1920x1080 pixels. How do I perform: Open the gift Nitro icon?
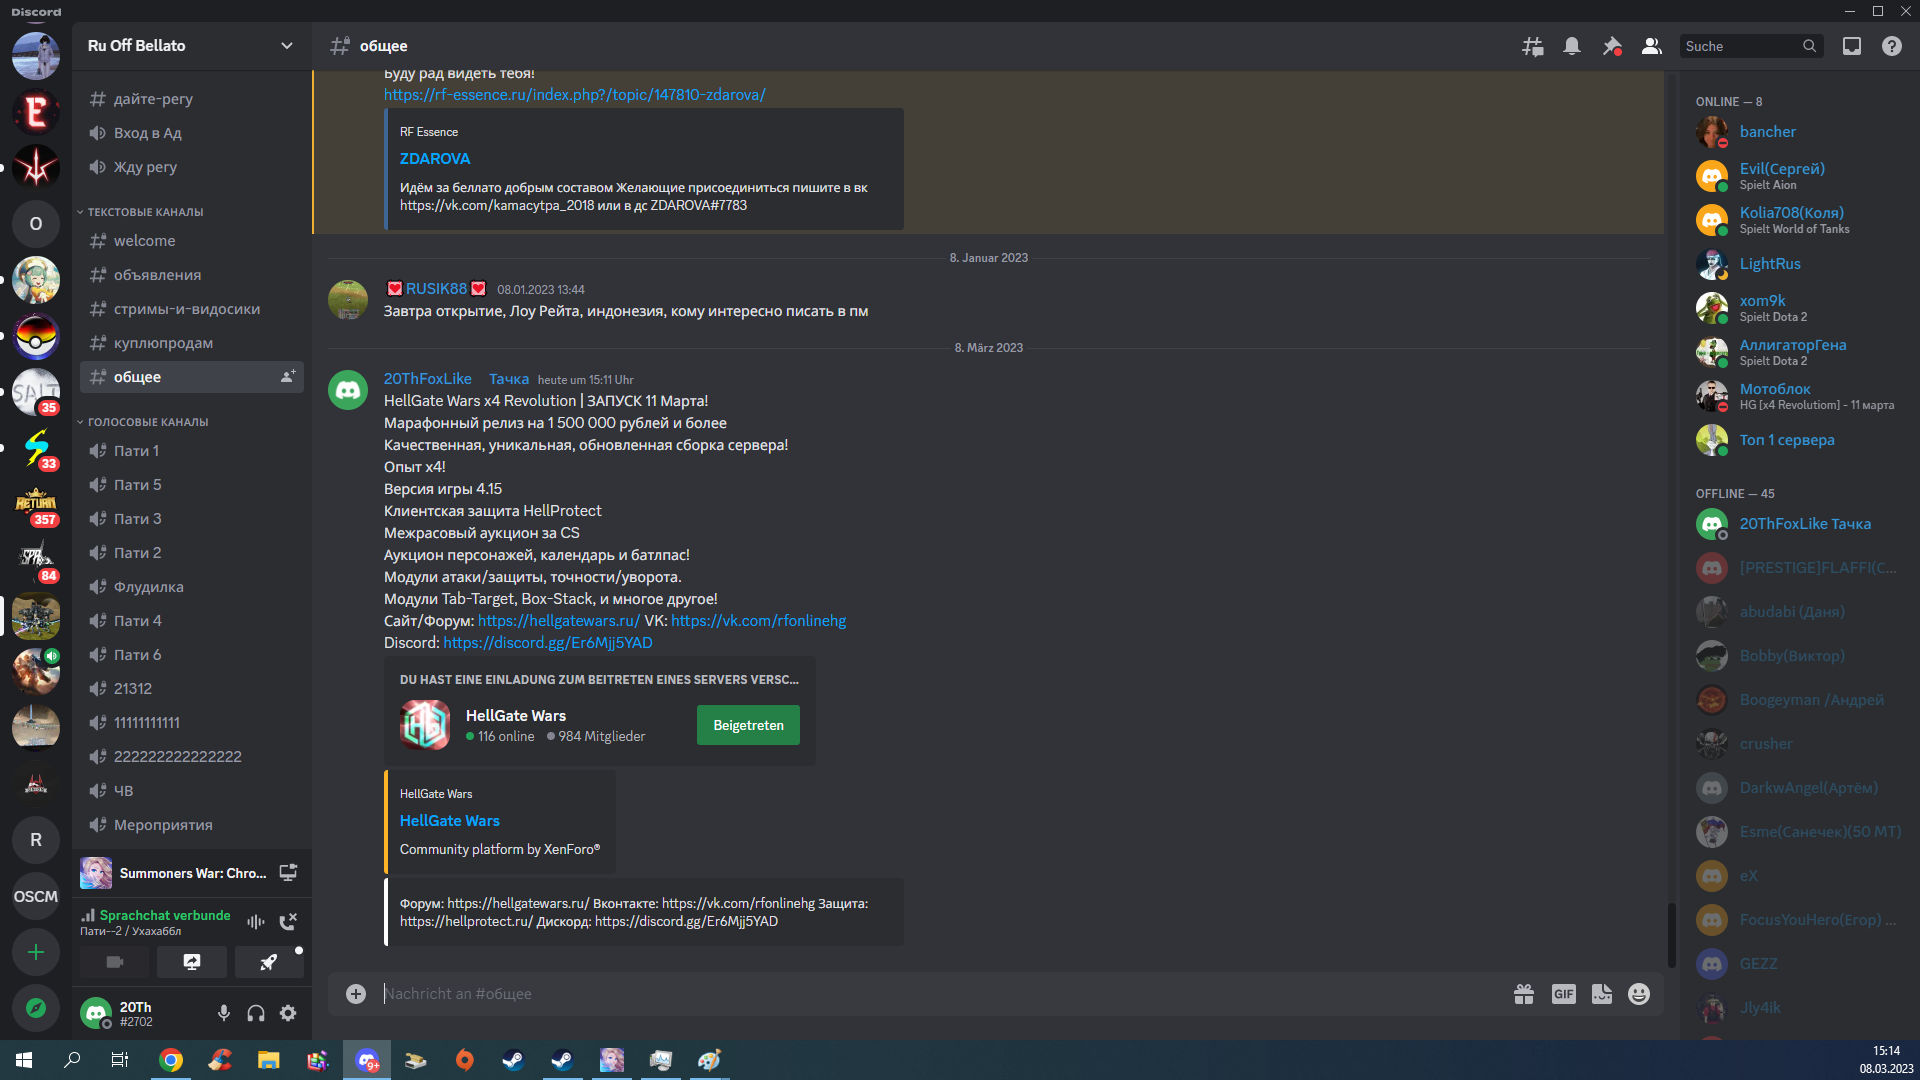point(1524,994)
